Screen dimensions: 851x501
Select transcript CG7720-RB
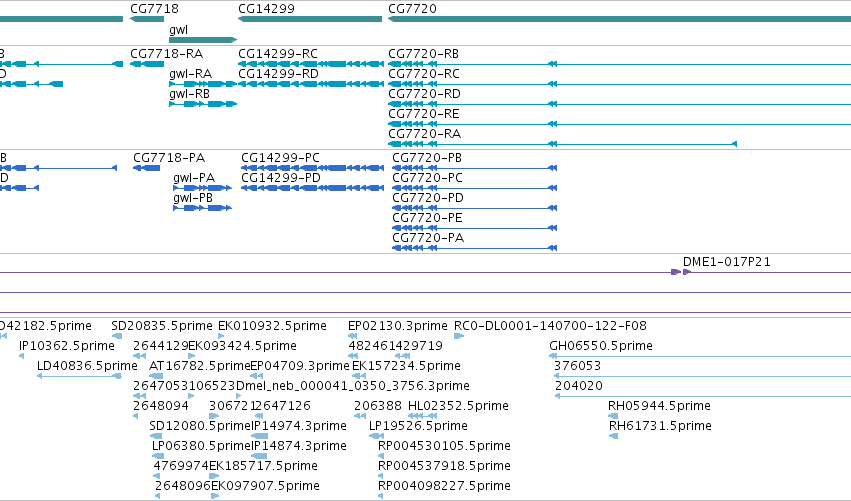423,54
